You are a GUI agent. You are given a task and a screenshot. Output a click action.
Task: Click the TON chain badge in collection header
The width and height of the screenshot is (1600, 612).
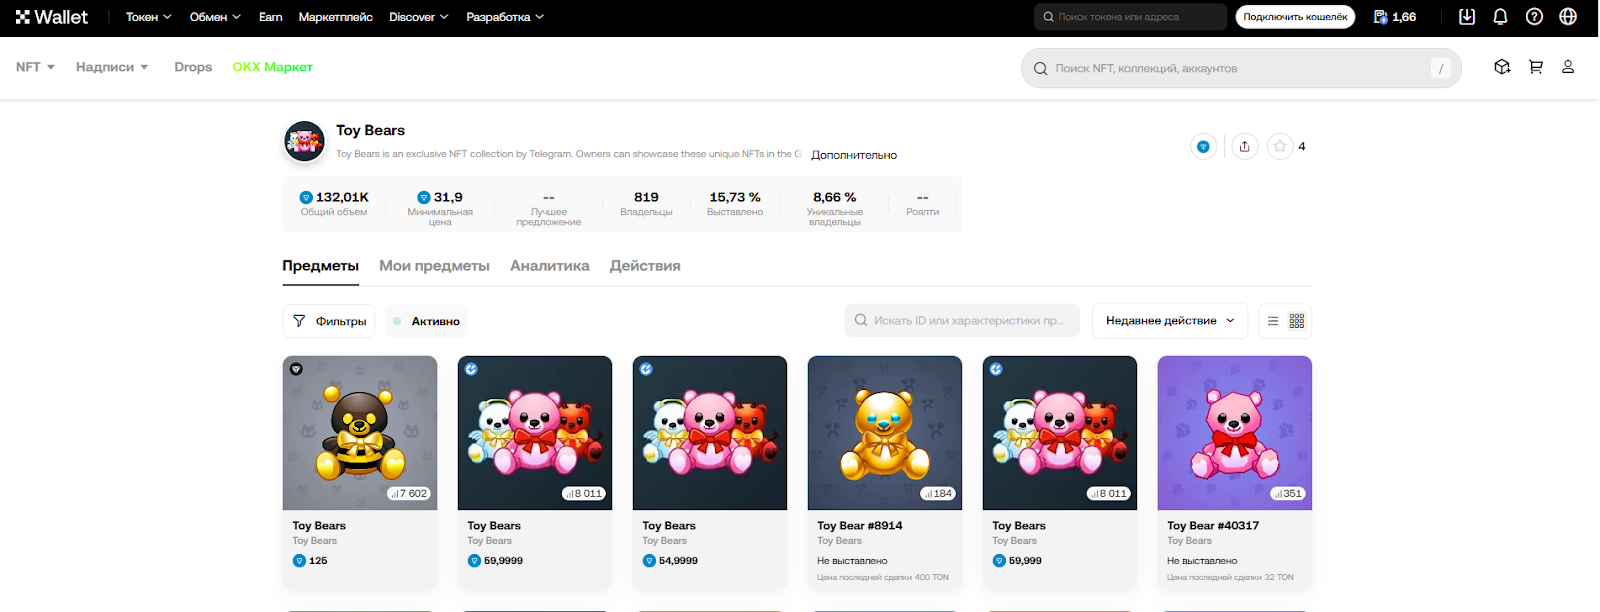tap(1203, 147)
